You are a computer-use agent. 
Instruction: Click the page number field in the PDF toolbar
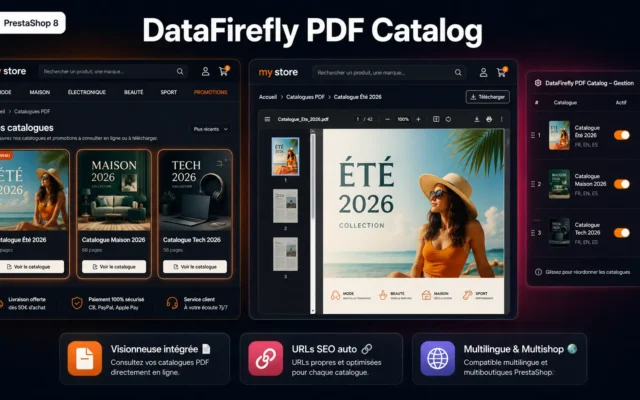[358, 119]
